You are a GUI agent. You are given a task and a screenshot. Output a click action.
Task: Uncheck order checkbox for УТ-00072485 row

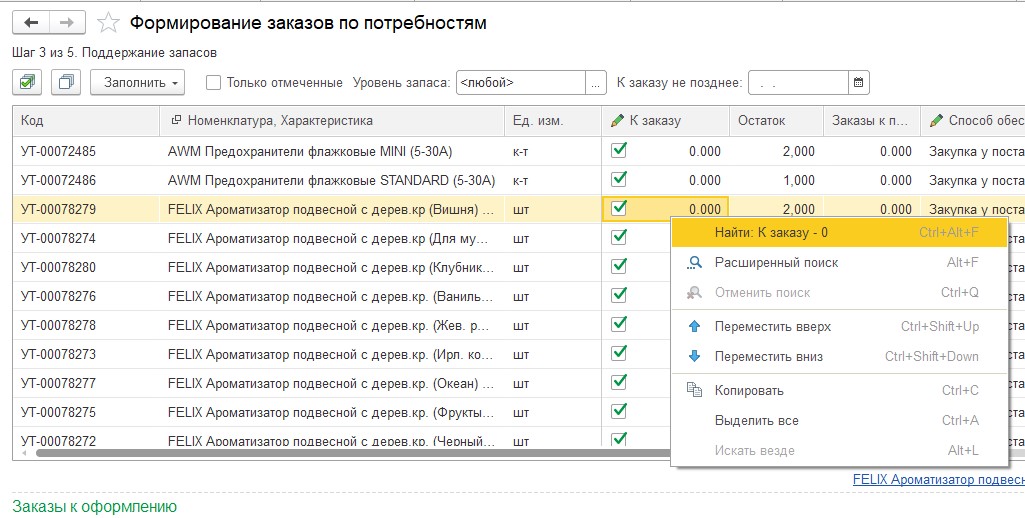click(619, 150)
